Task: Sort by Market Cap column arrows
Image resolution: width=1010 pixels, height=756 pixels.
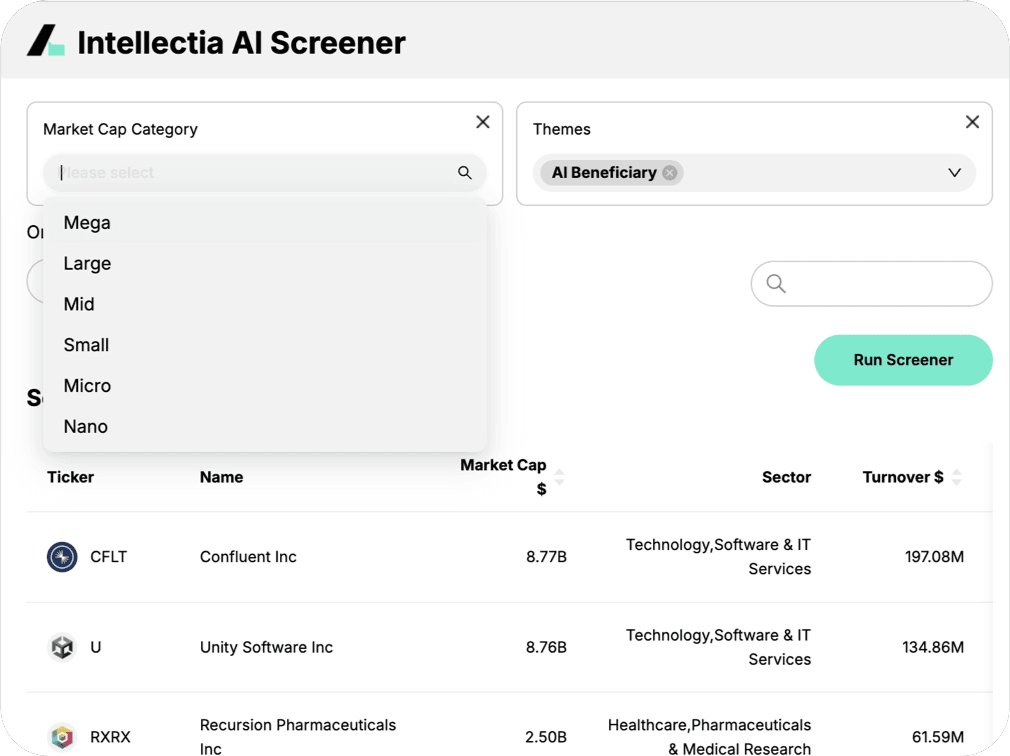Action: coord(560,477)
